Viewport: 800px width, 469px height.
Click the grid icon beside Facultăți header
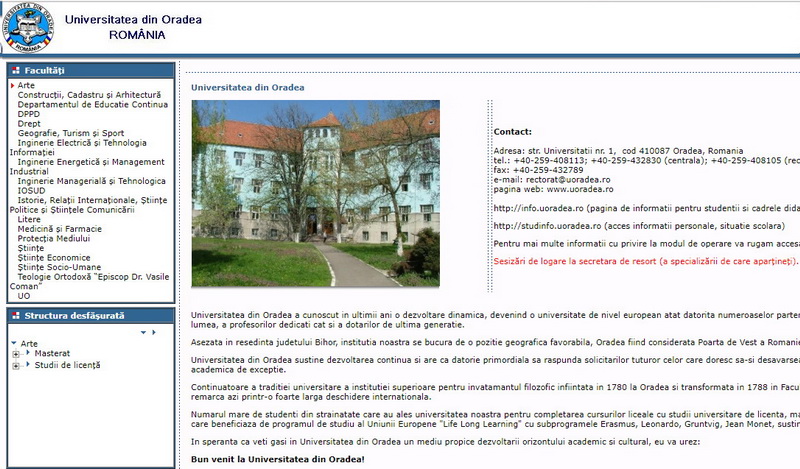point(16,70)
